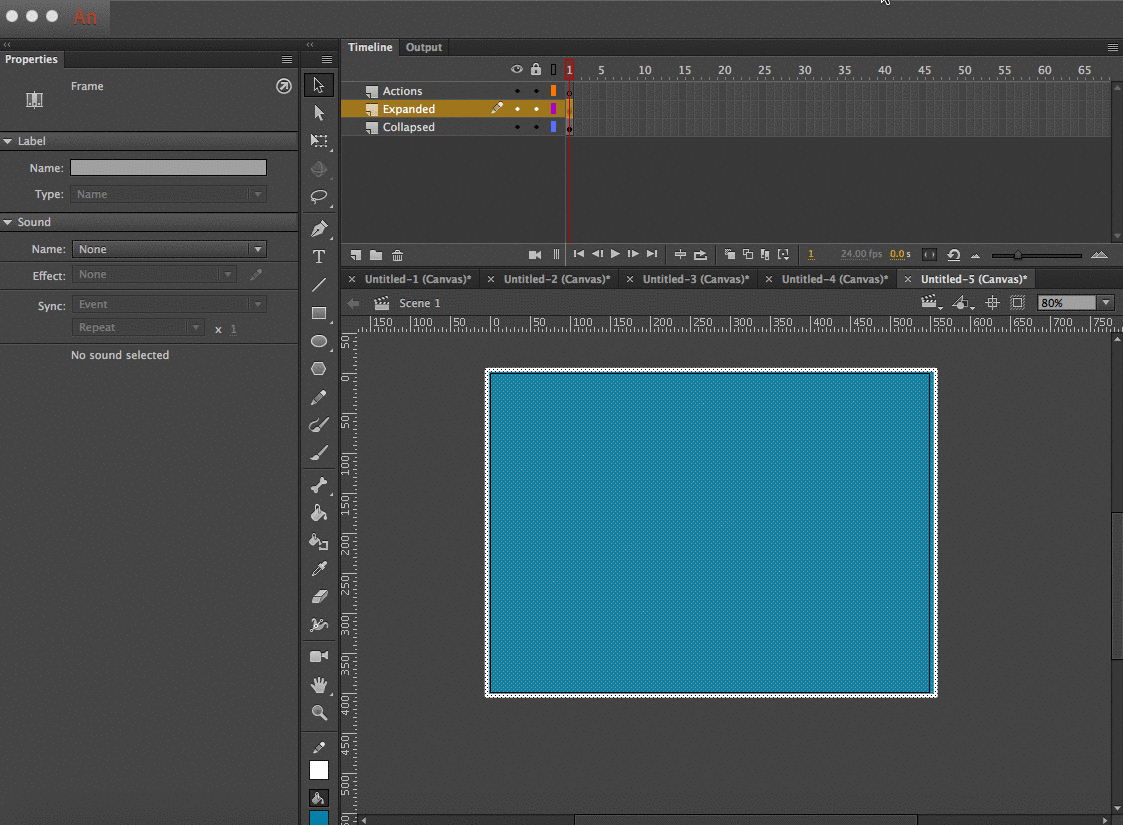Select the Rectangle tool
This screenshot has width=1123, height=825.
point(319,313)
